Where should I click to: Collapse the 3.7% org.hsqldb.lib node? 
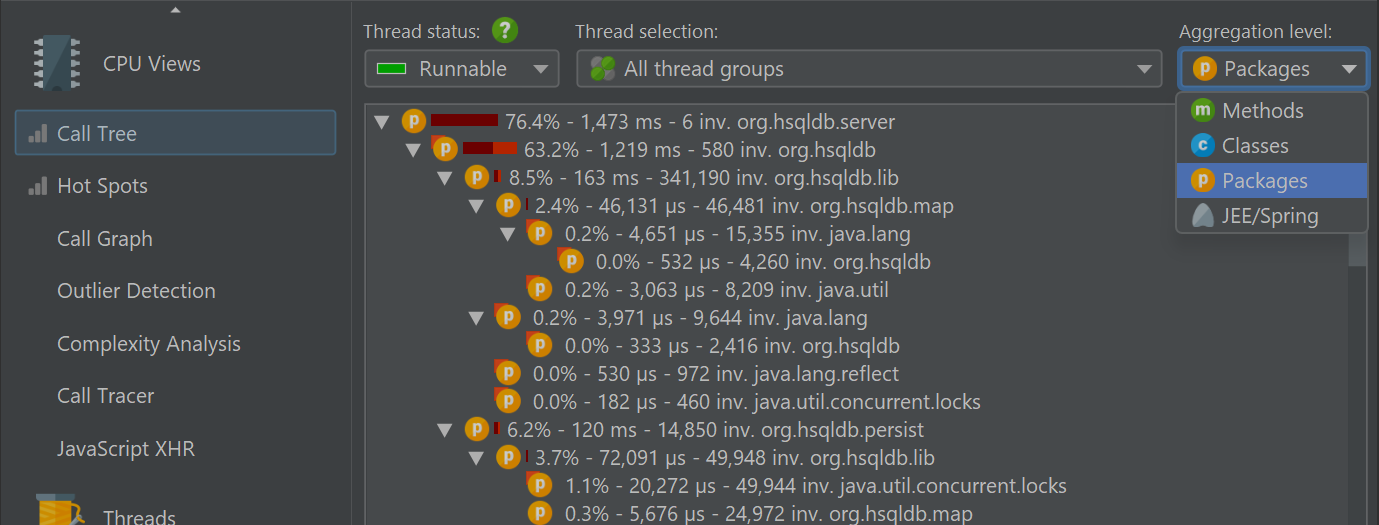tap(477, 459)
